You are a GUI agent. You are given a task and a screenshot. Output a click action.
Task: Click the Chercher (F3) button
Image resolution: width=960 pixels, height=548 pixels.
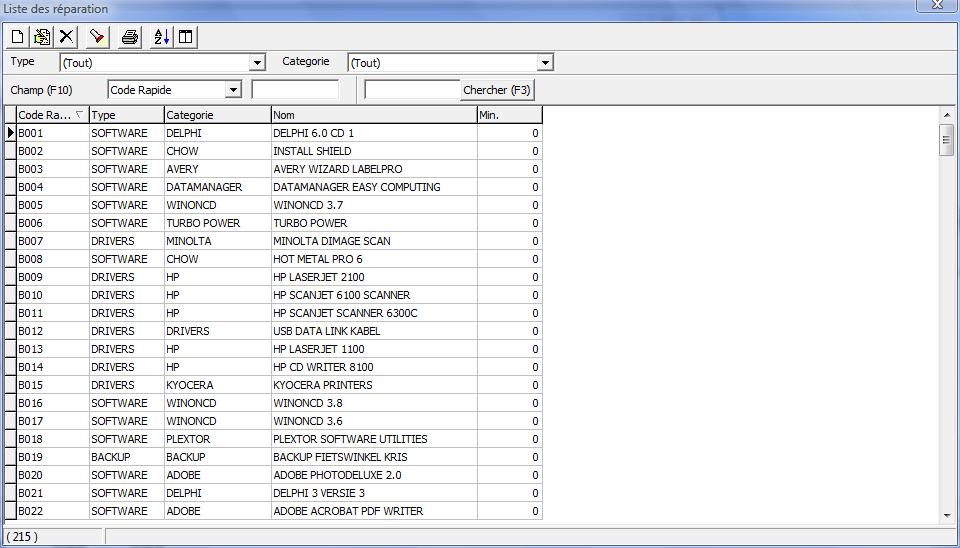(497, 90)
